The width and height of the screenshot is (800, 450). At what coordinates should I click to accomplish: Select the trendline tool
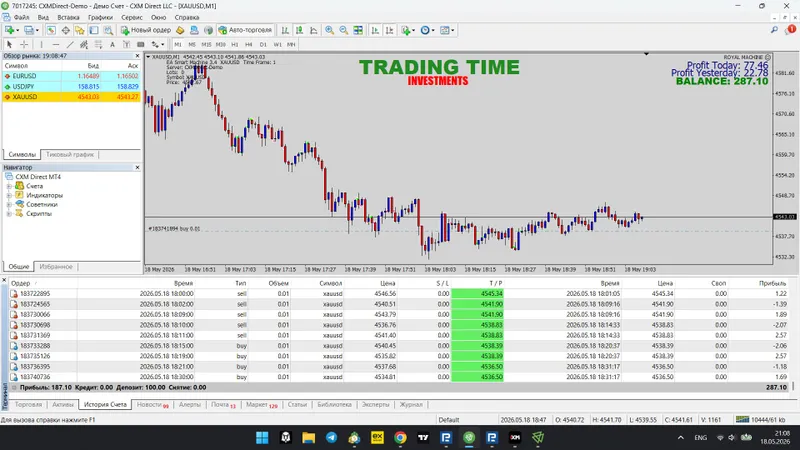click(70, 45)
